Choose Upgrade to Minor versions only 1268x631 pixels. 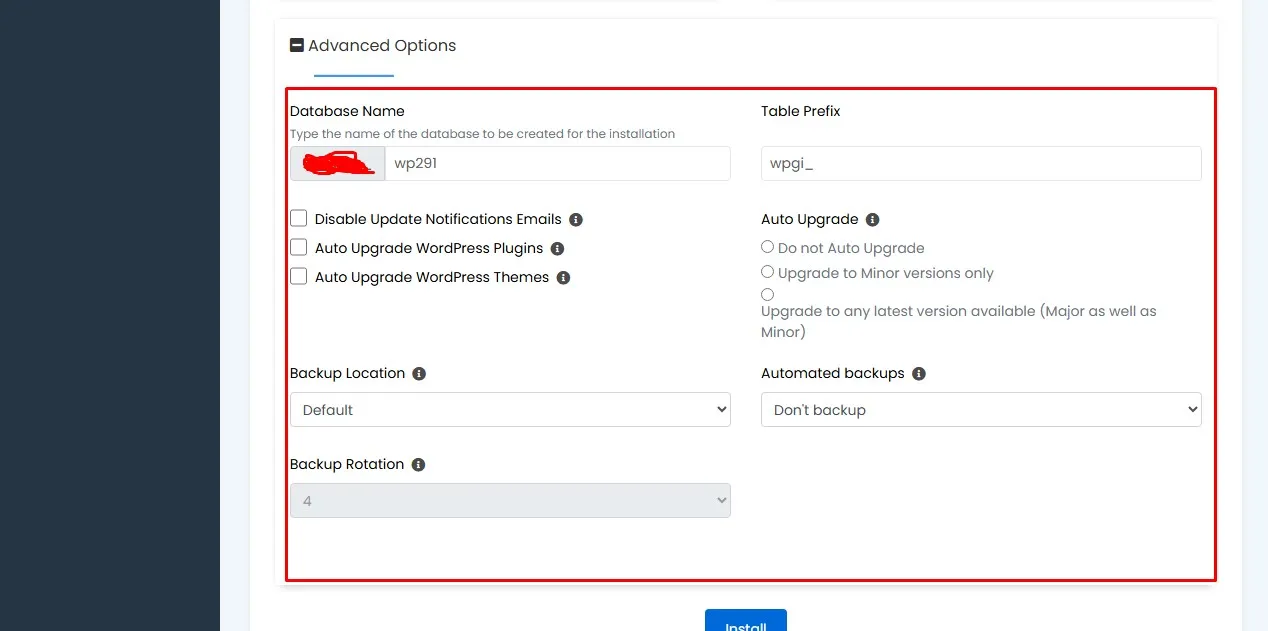[767, 271]
